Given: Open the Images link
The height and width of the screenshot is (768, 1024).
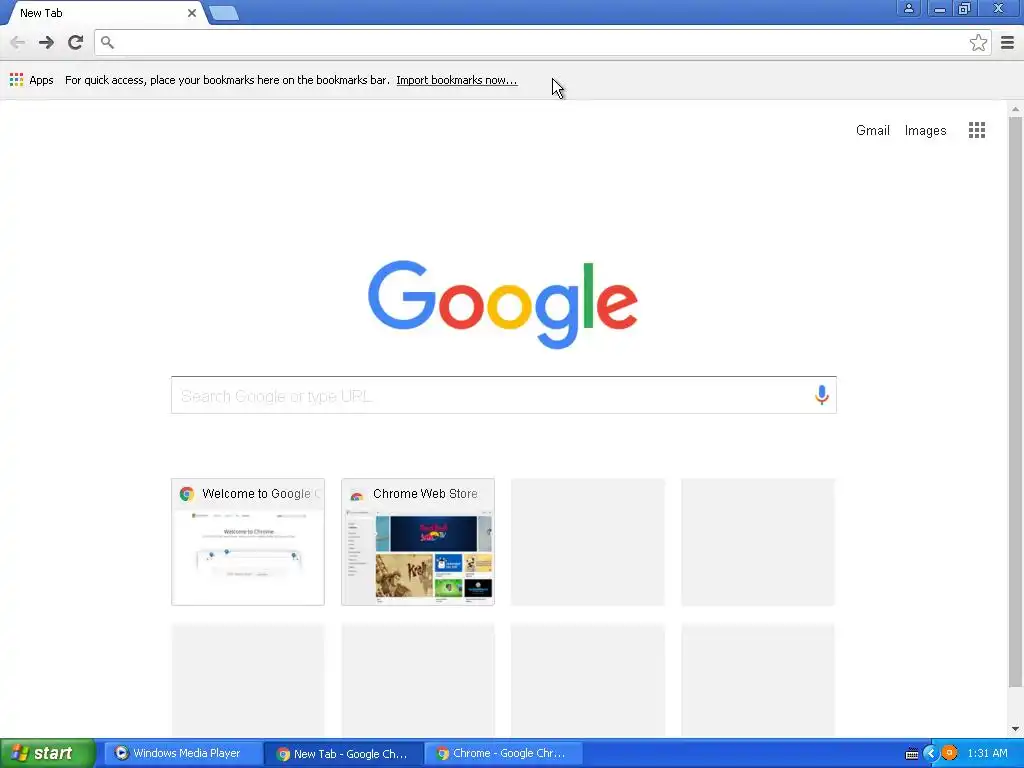Looking at the screenshot, I should 925,130.
